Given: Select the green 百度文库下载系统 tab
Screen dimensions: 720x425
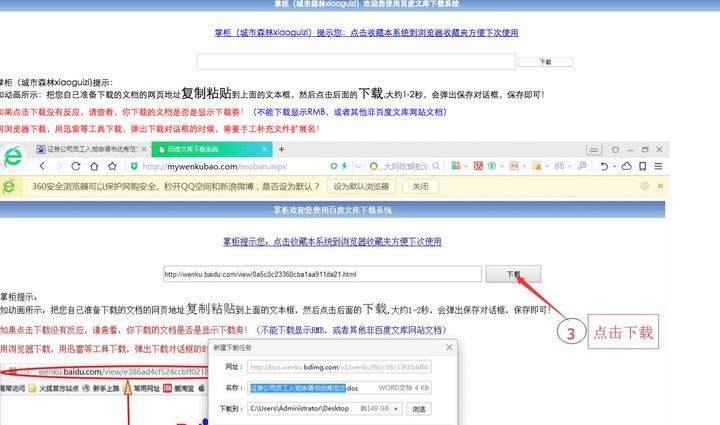Looking at the screenshot, I should (210, 149).
